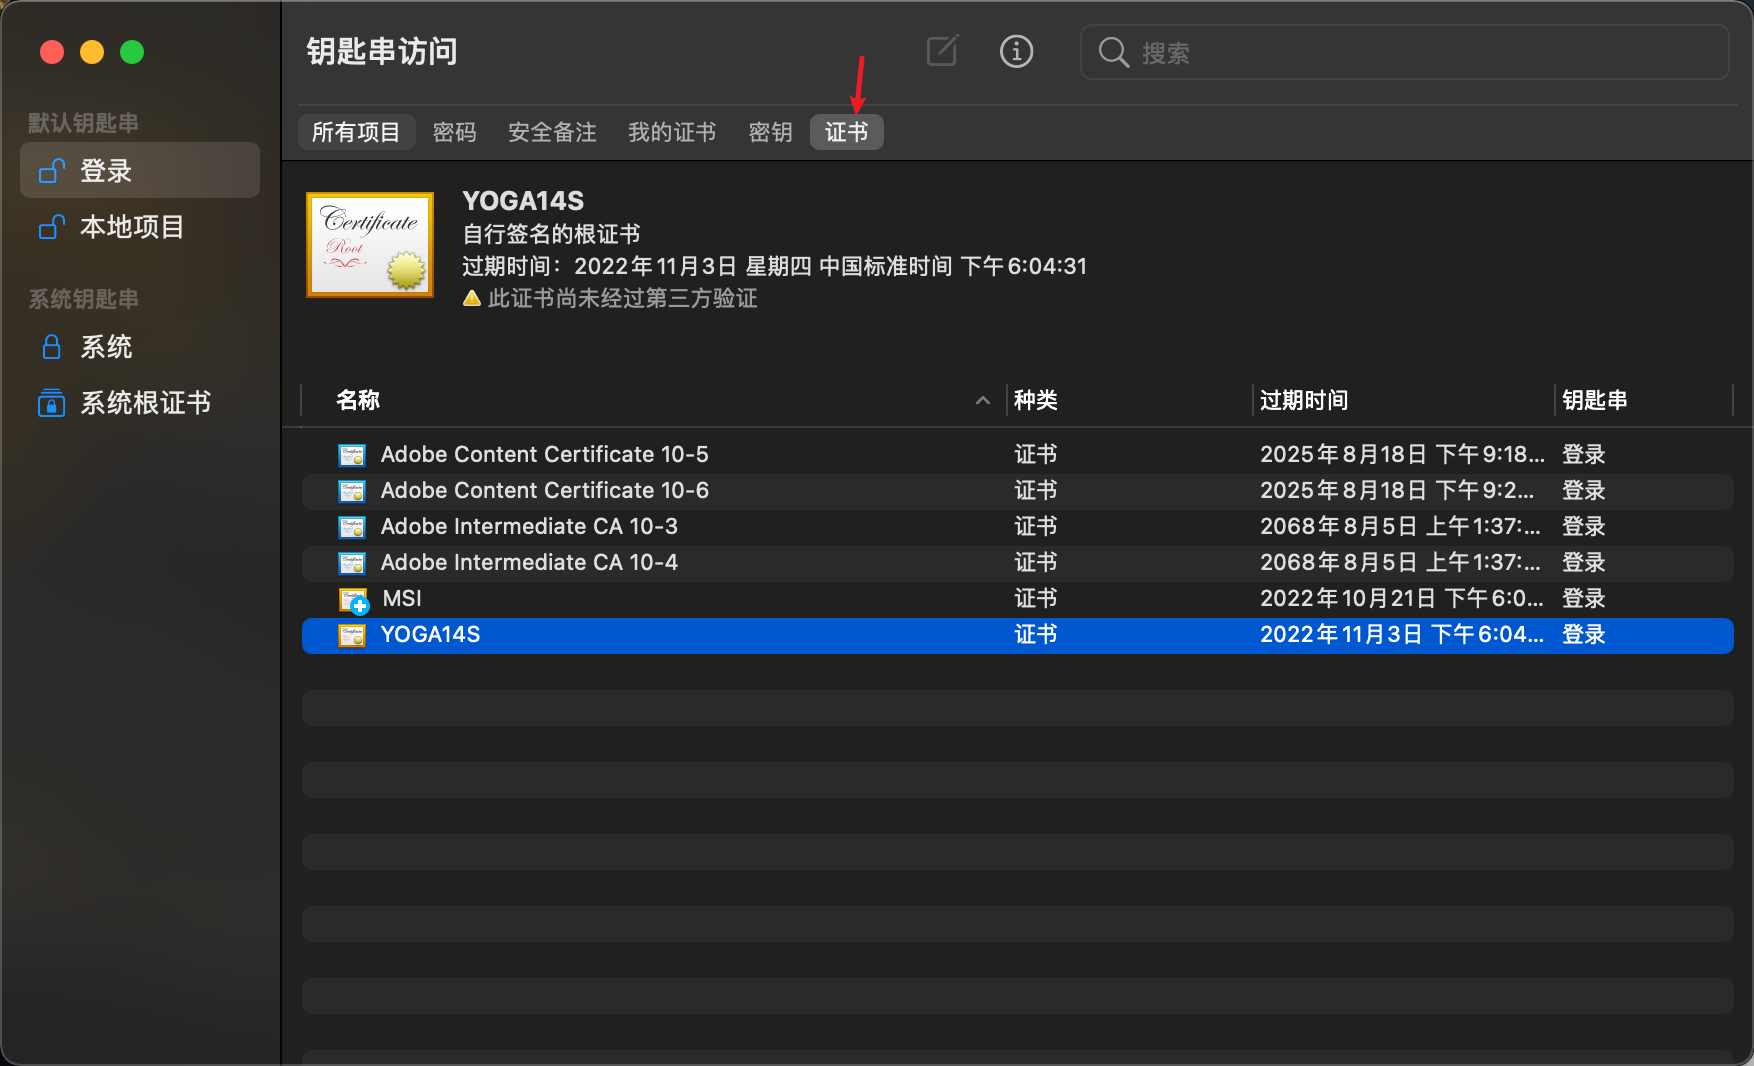Switch to the 所有项目 tab
The height and width of the screenshot is (1066, 1754).
(356, 132)
